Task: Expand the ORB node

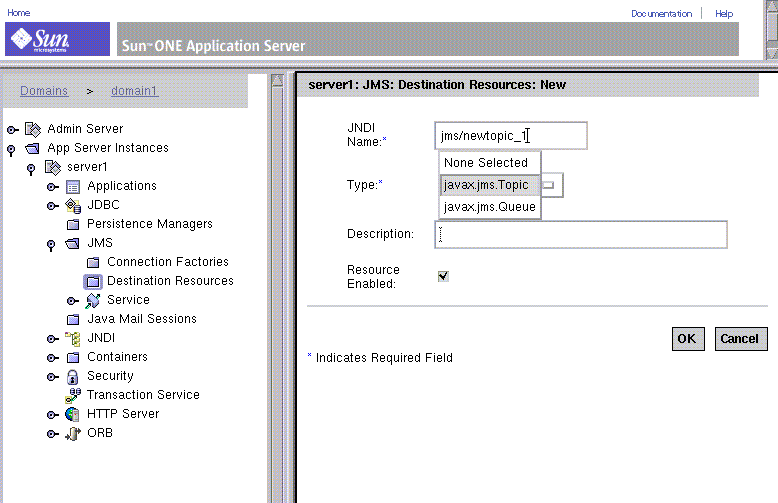Action: (x=53, y=434)
